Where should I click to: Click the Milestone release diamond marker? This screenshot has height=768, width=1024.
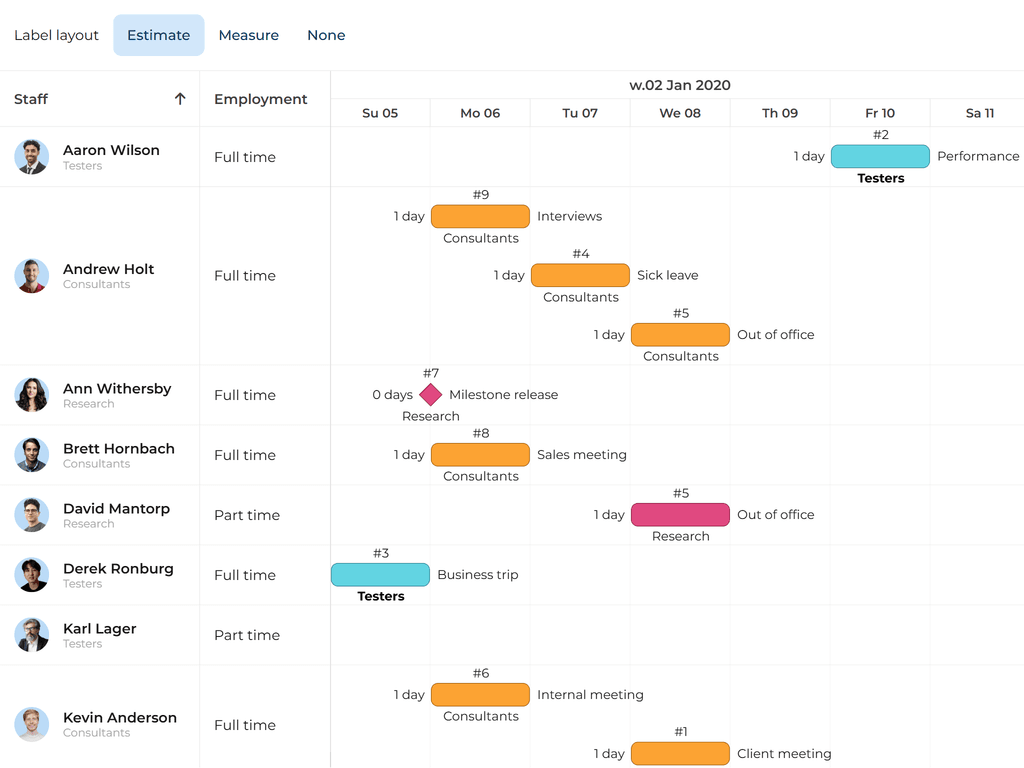pyautogui.click(x=431, y=395)
